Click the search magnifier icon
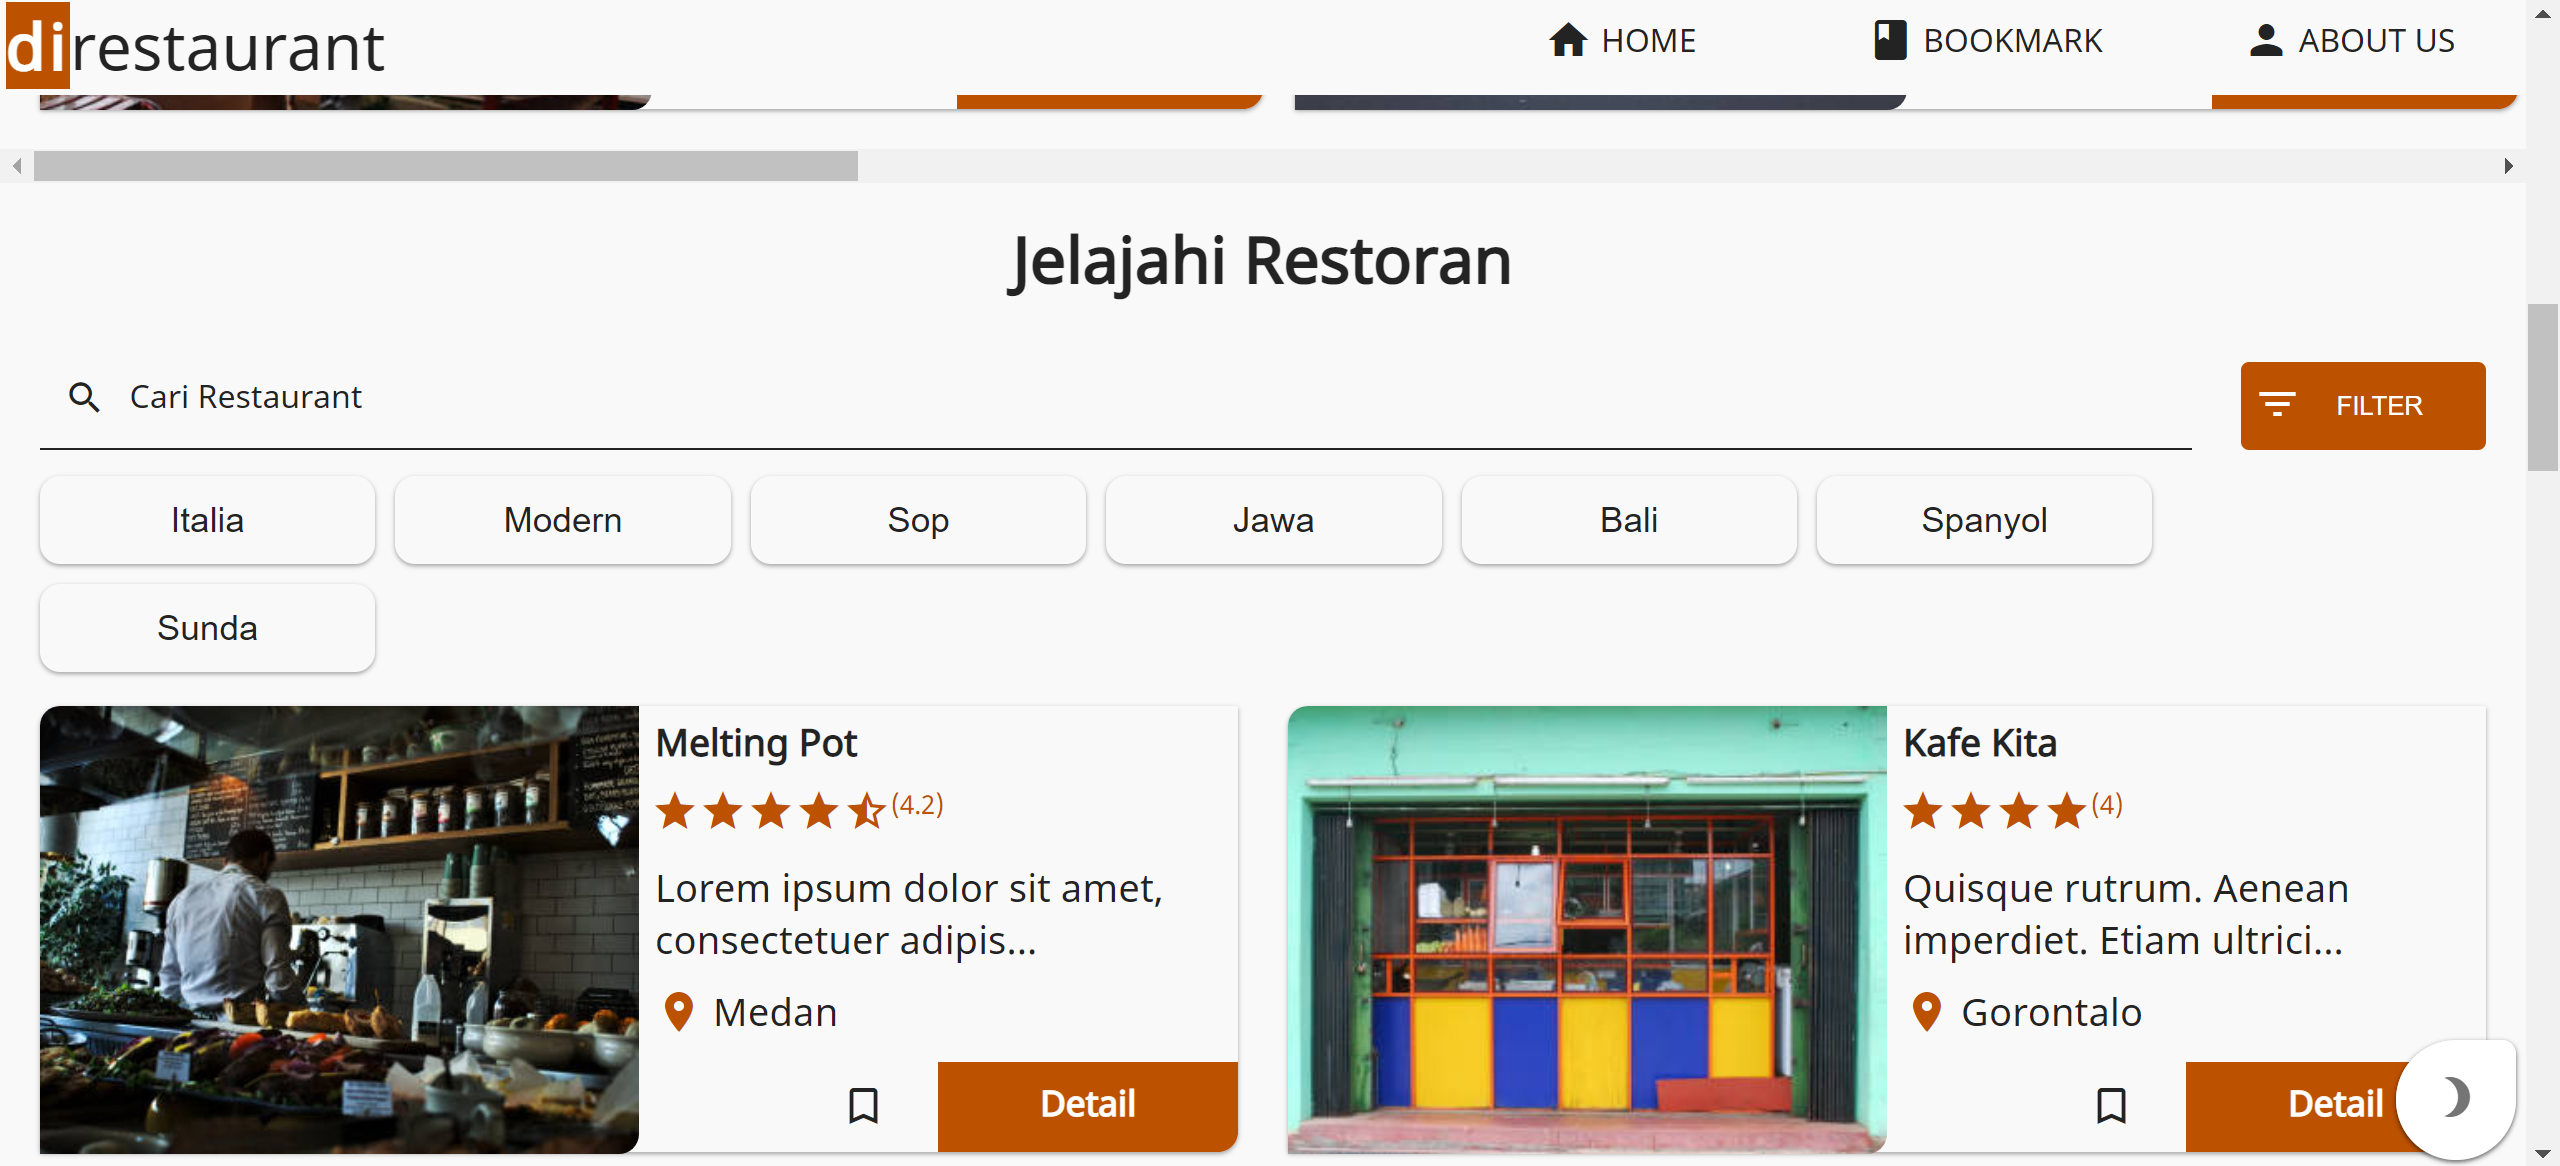2560x1166 pixels. [x=84, y=398]
